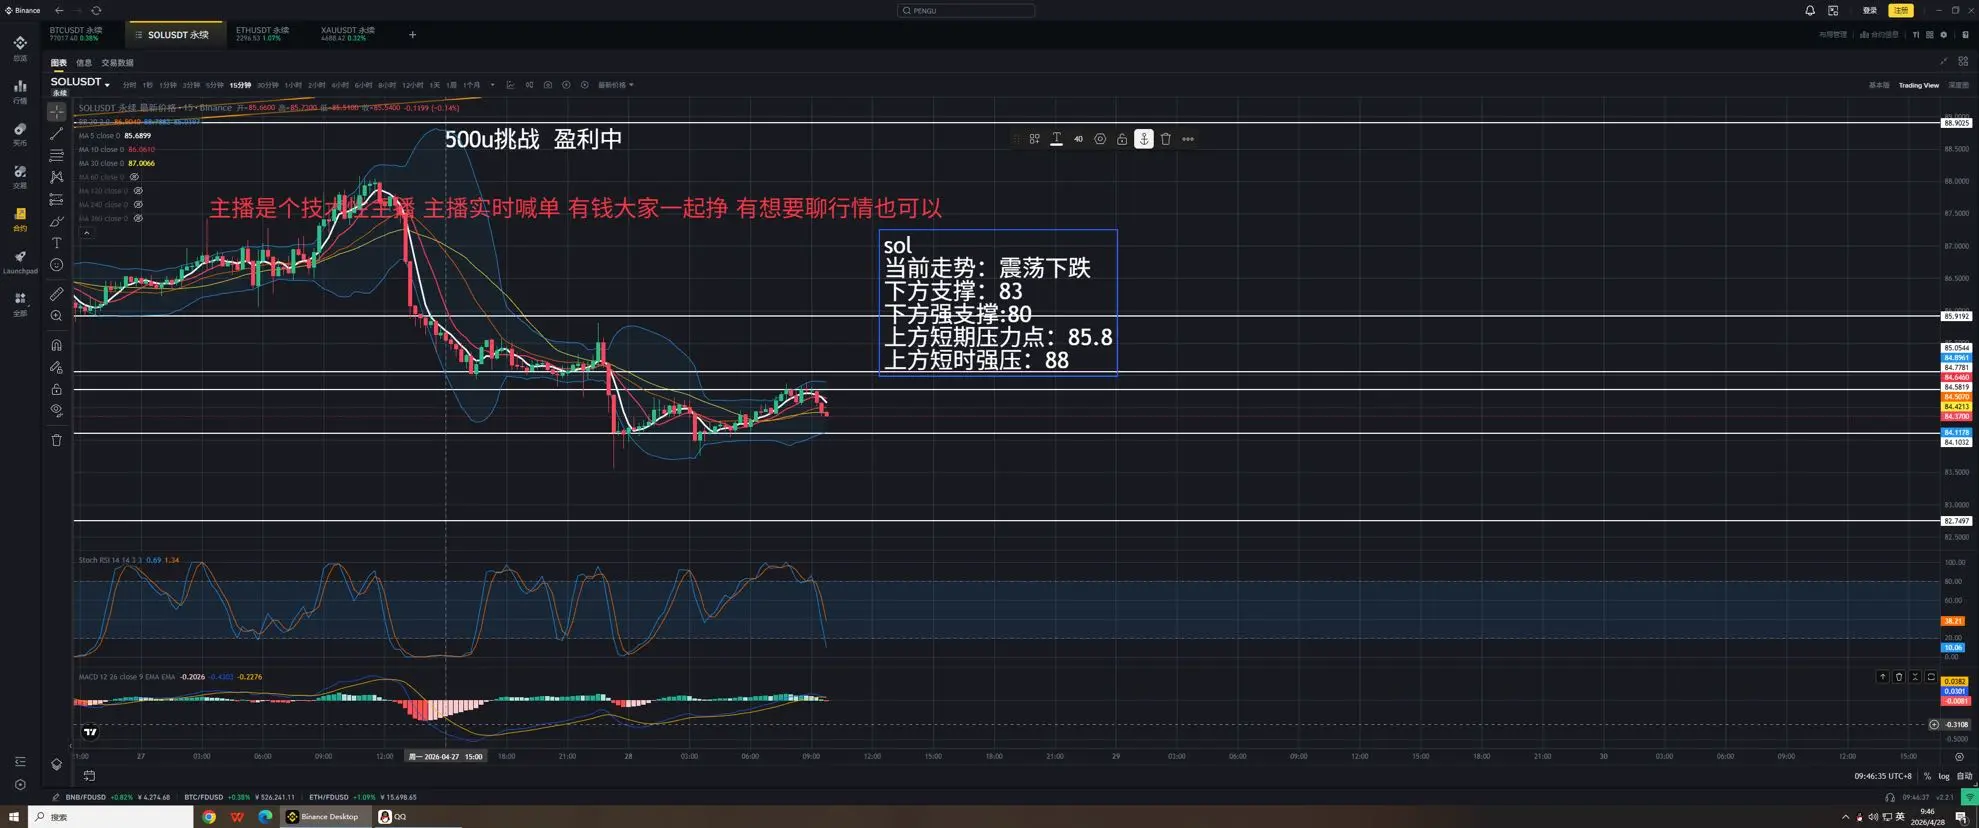Image resolution: width=1979 pixels, height=828 pixels.
Task: Change font size 40 in floating toolbar
Action: click(1078, 139)
